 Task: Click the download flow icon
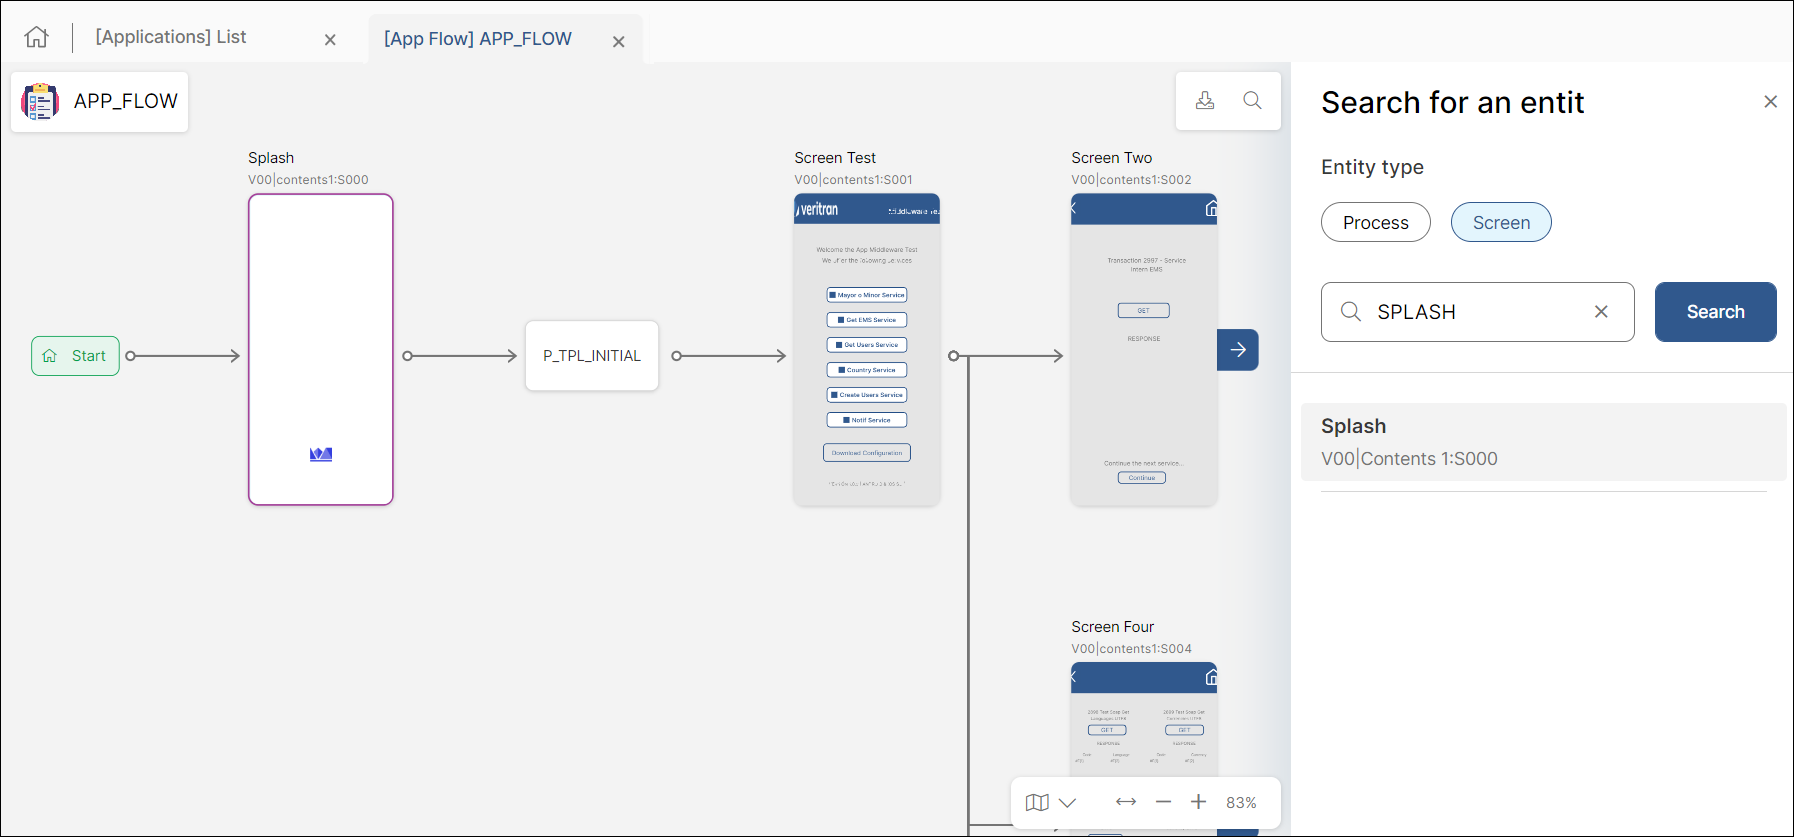pos(1205,100)
